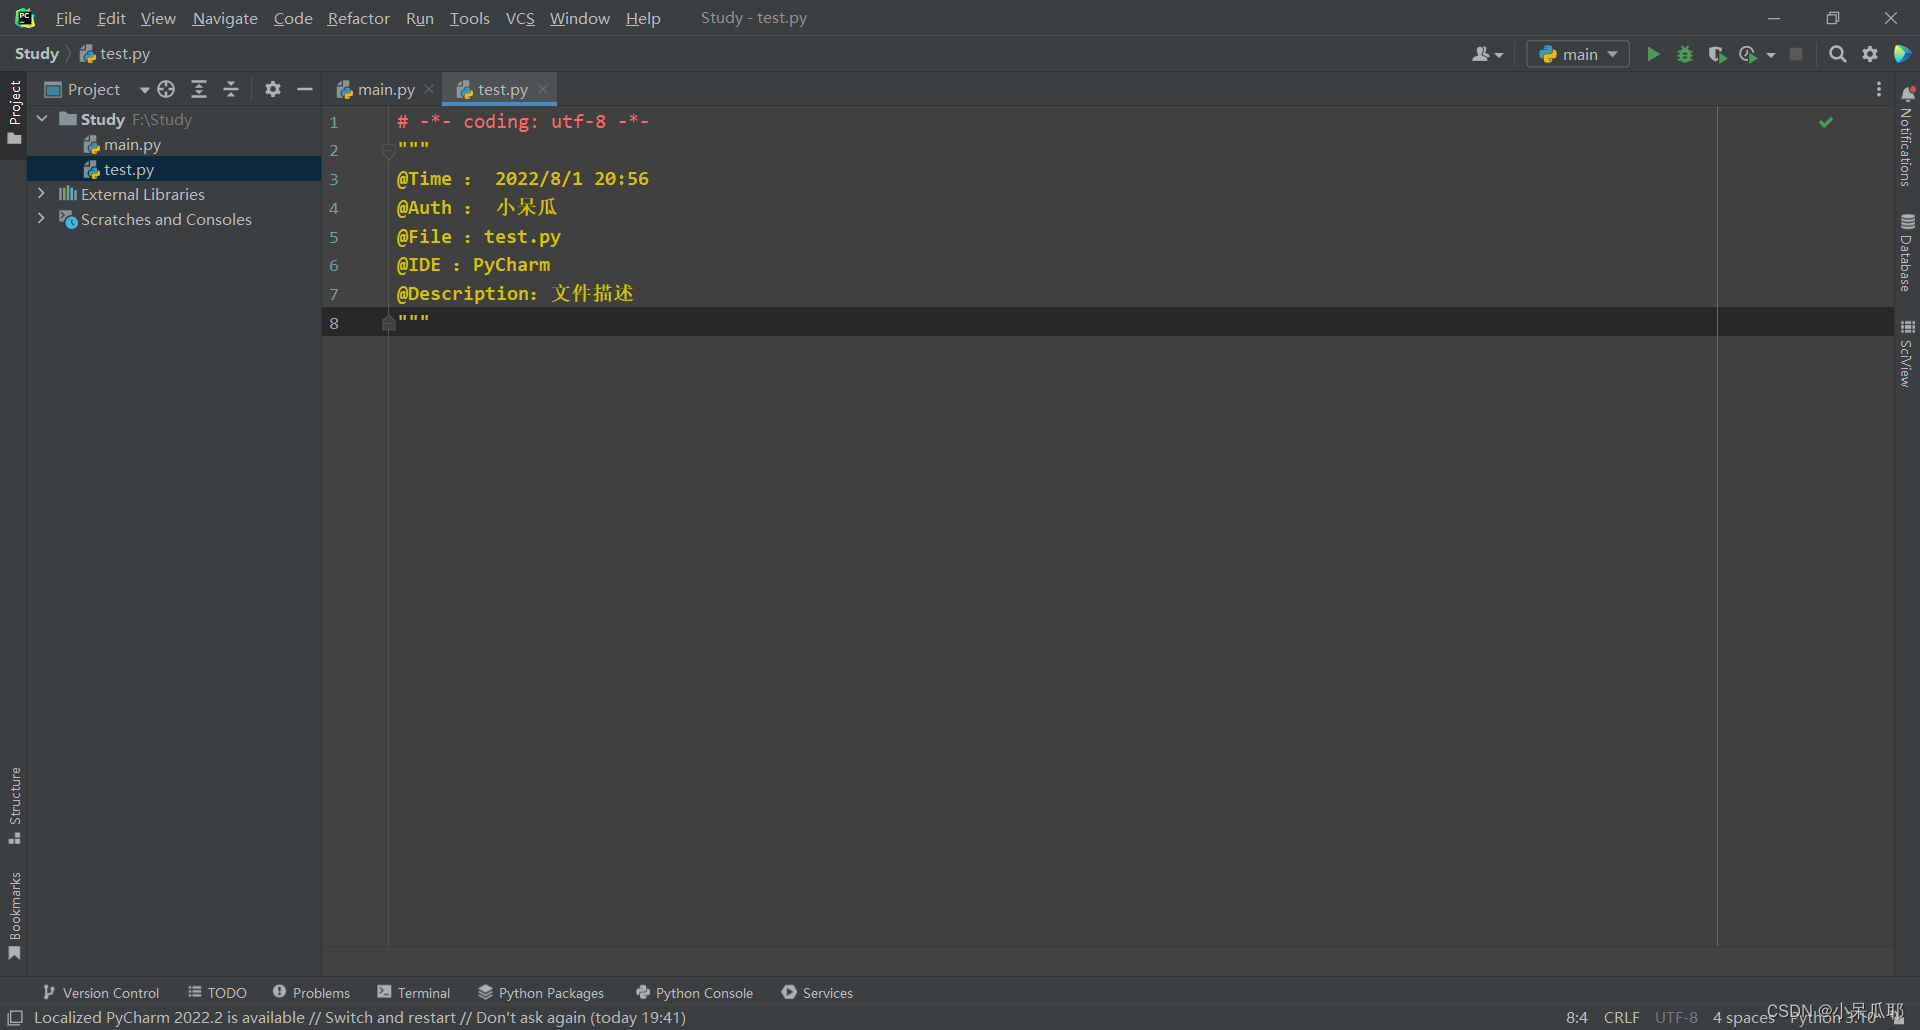Open the VCS menu
This screenshot has height=1030, width=1920.
(x=520, y=18)
